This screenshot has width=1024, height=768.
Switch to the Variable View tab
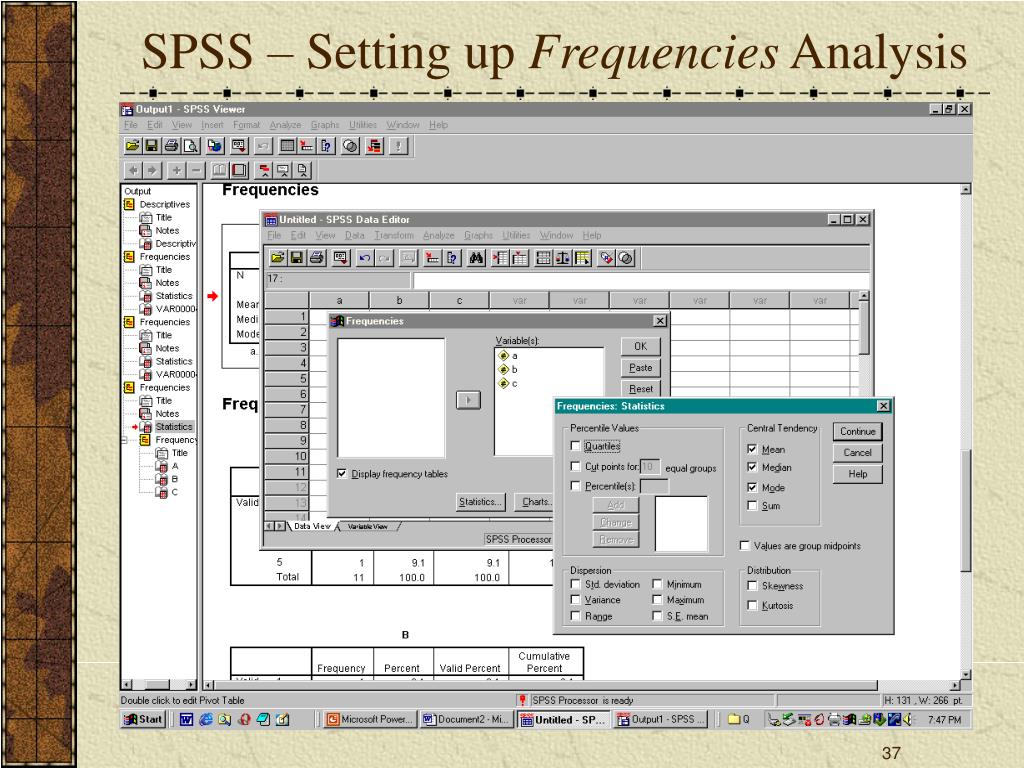tap(368, 526)
